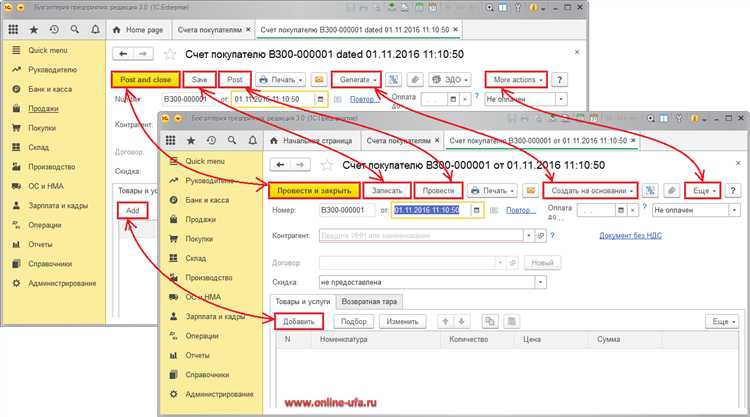
Task: Open Администрирование in front sidebar
Action: click(x=219, y=394)
